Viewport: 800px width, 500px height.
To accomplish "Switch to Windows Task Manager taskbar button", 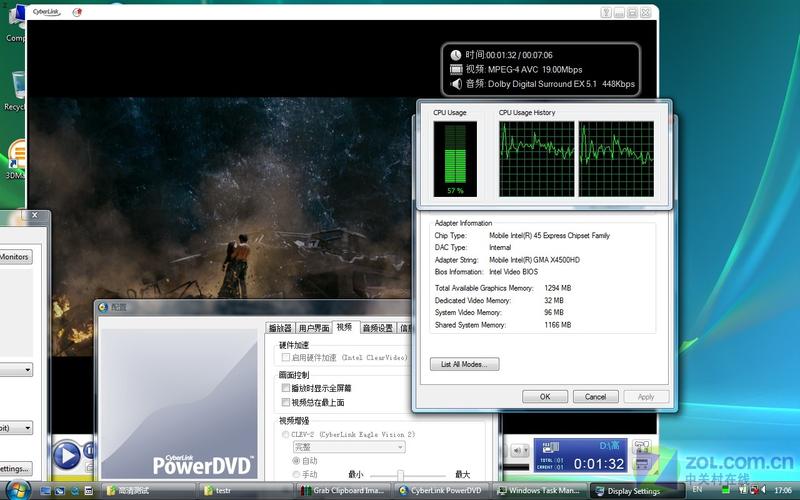I will coord(539,491).
